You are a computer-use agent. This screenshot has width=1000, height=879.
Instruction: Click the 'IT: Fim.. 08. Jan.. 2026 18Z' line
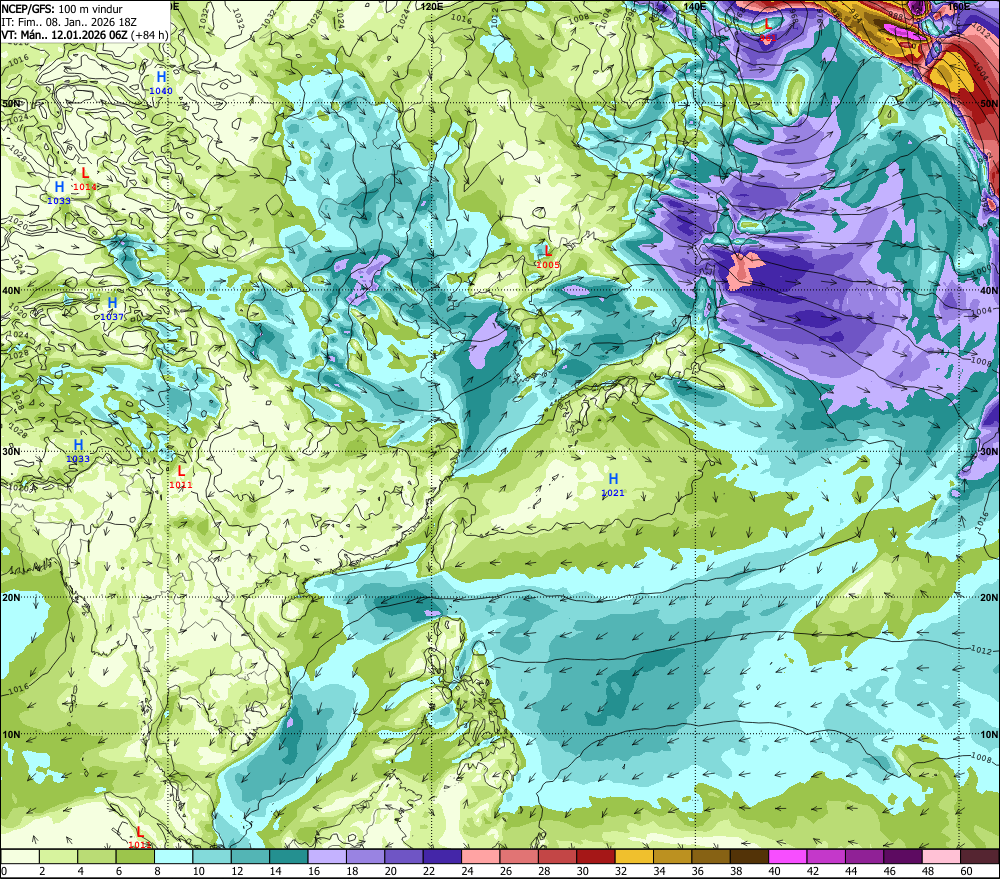(x=69, y=22)
